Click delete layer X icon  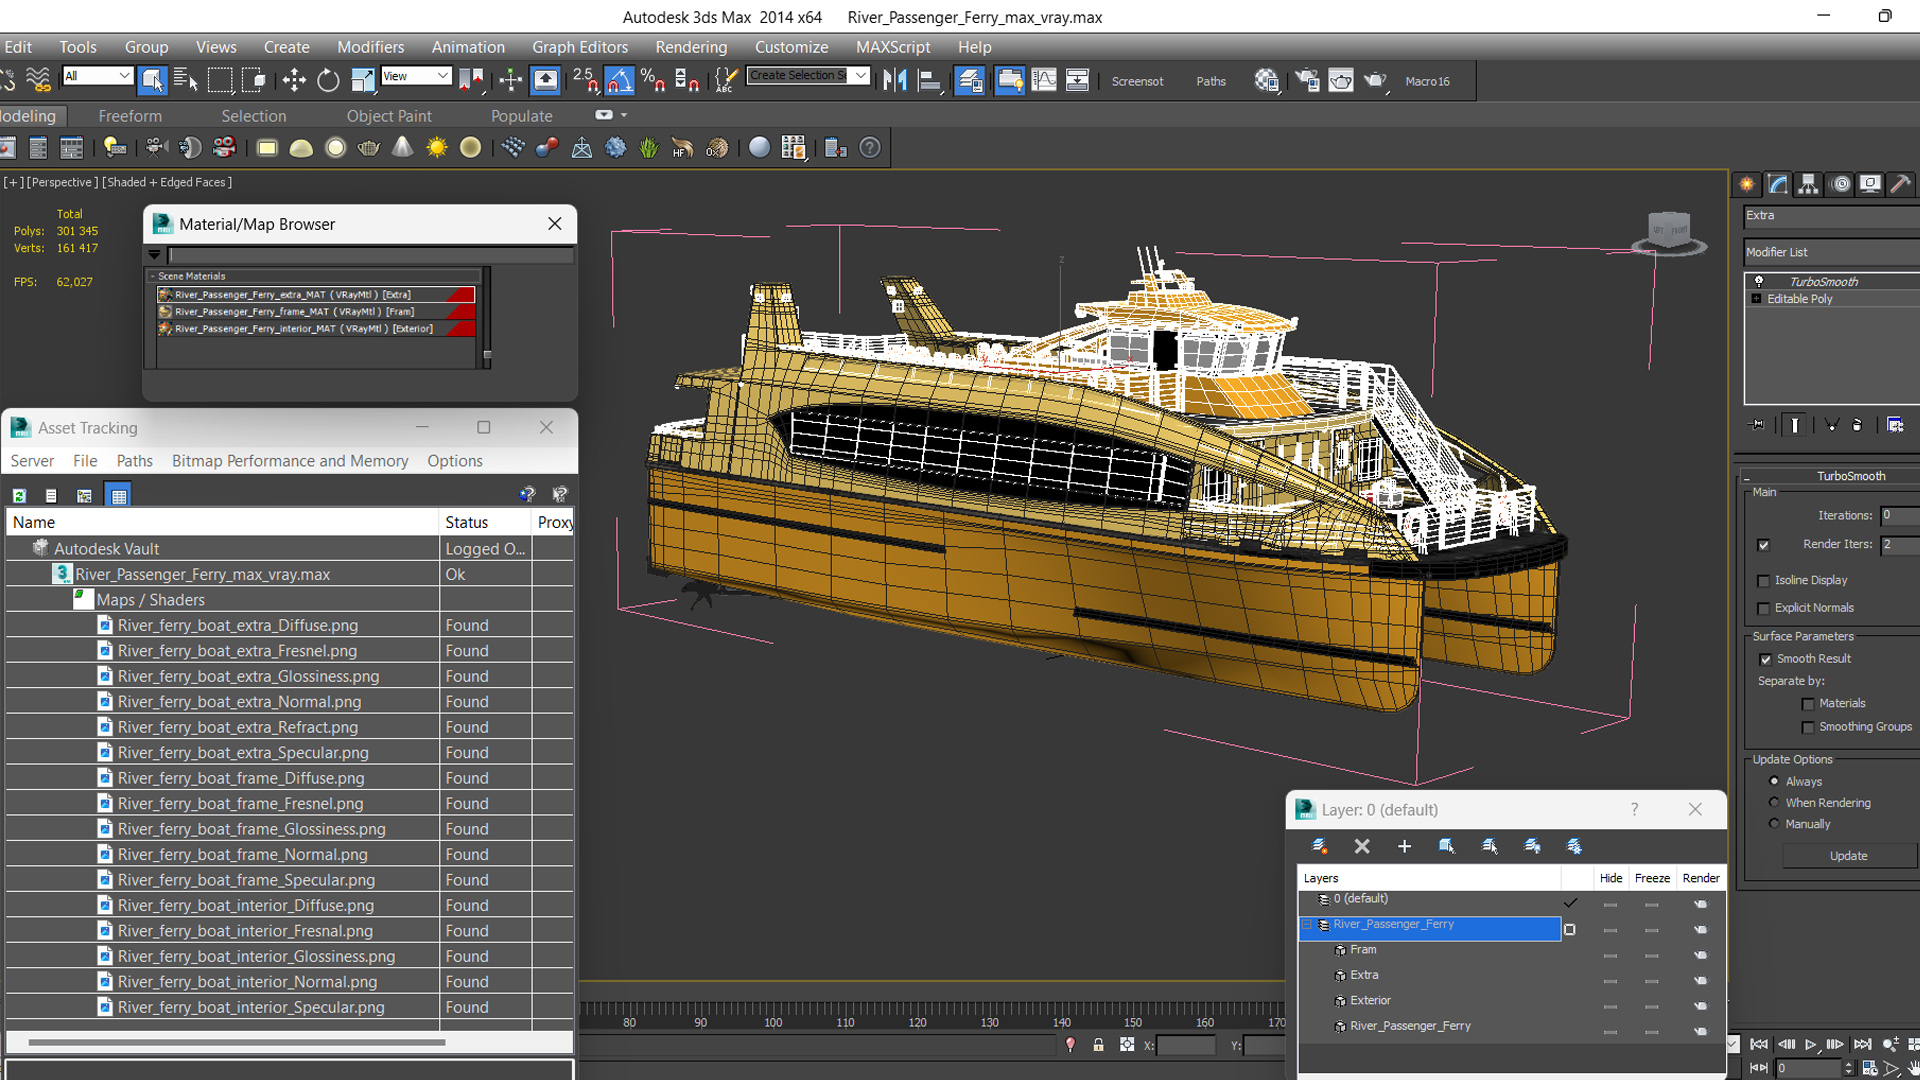1361,846
